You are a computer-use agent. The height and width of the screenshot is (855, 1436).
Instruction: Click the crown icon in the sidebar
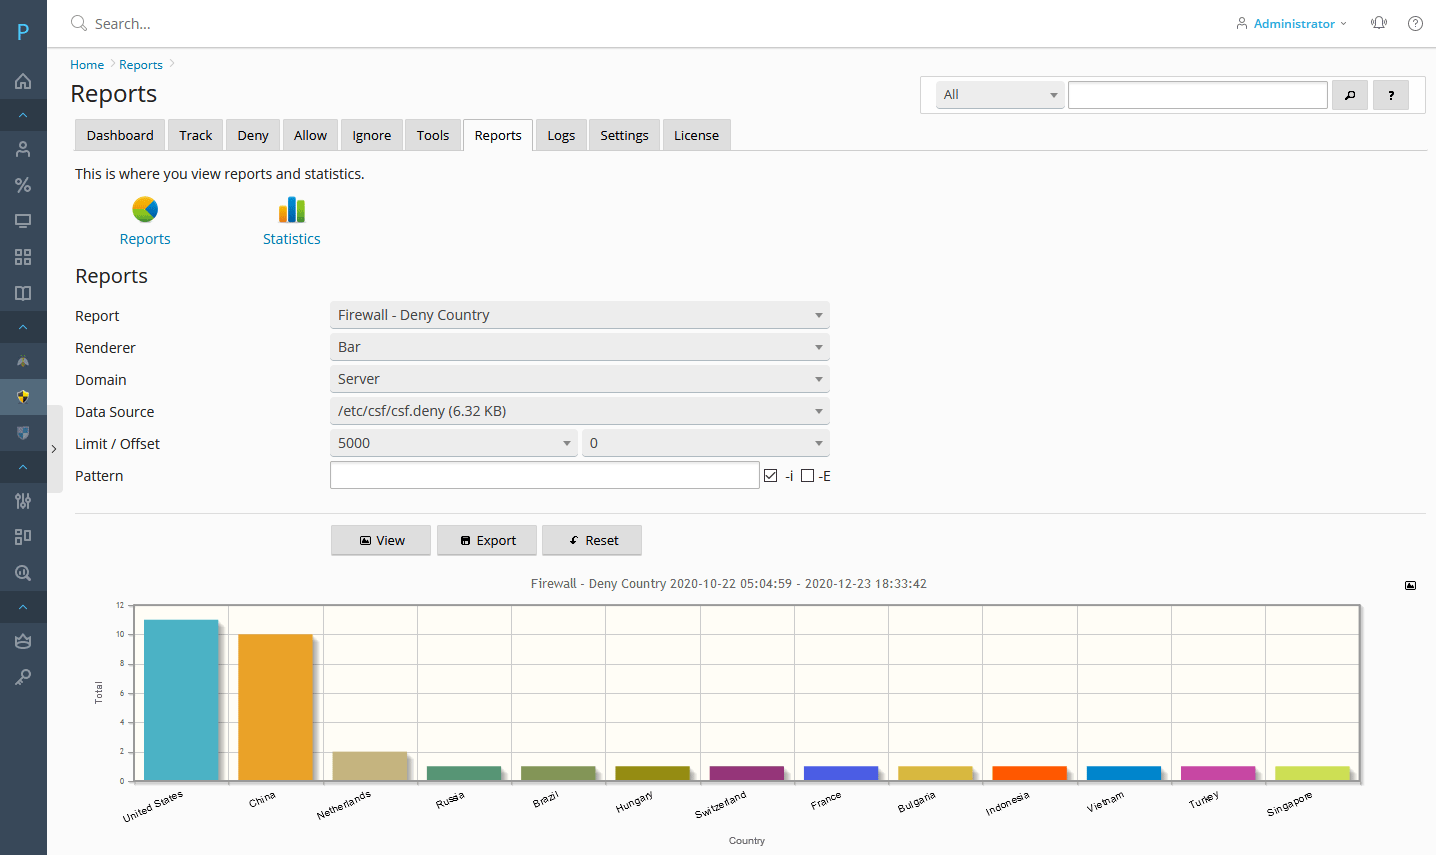pyautogui.click(x=23, y=641)
